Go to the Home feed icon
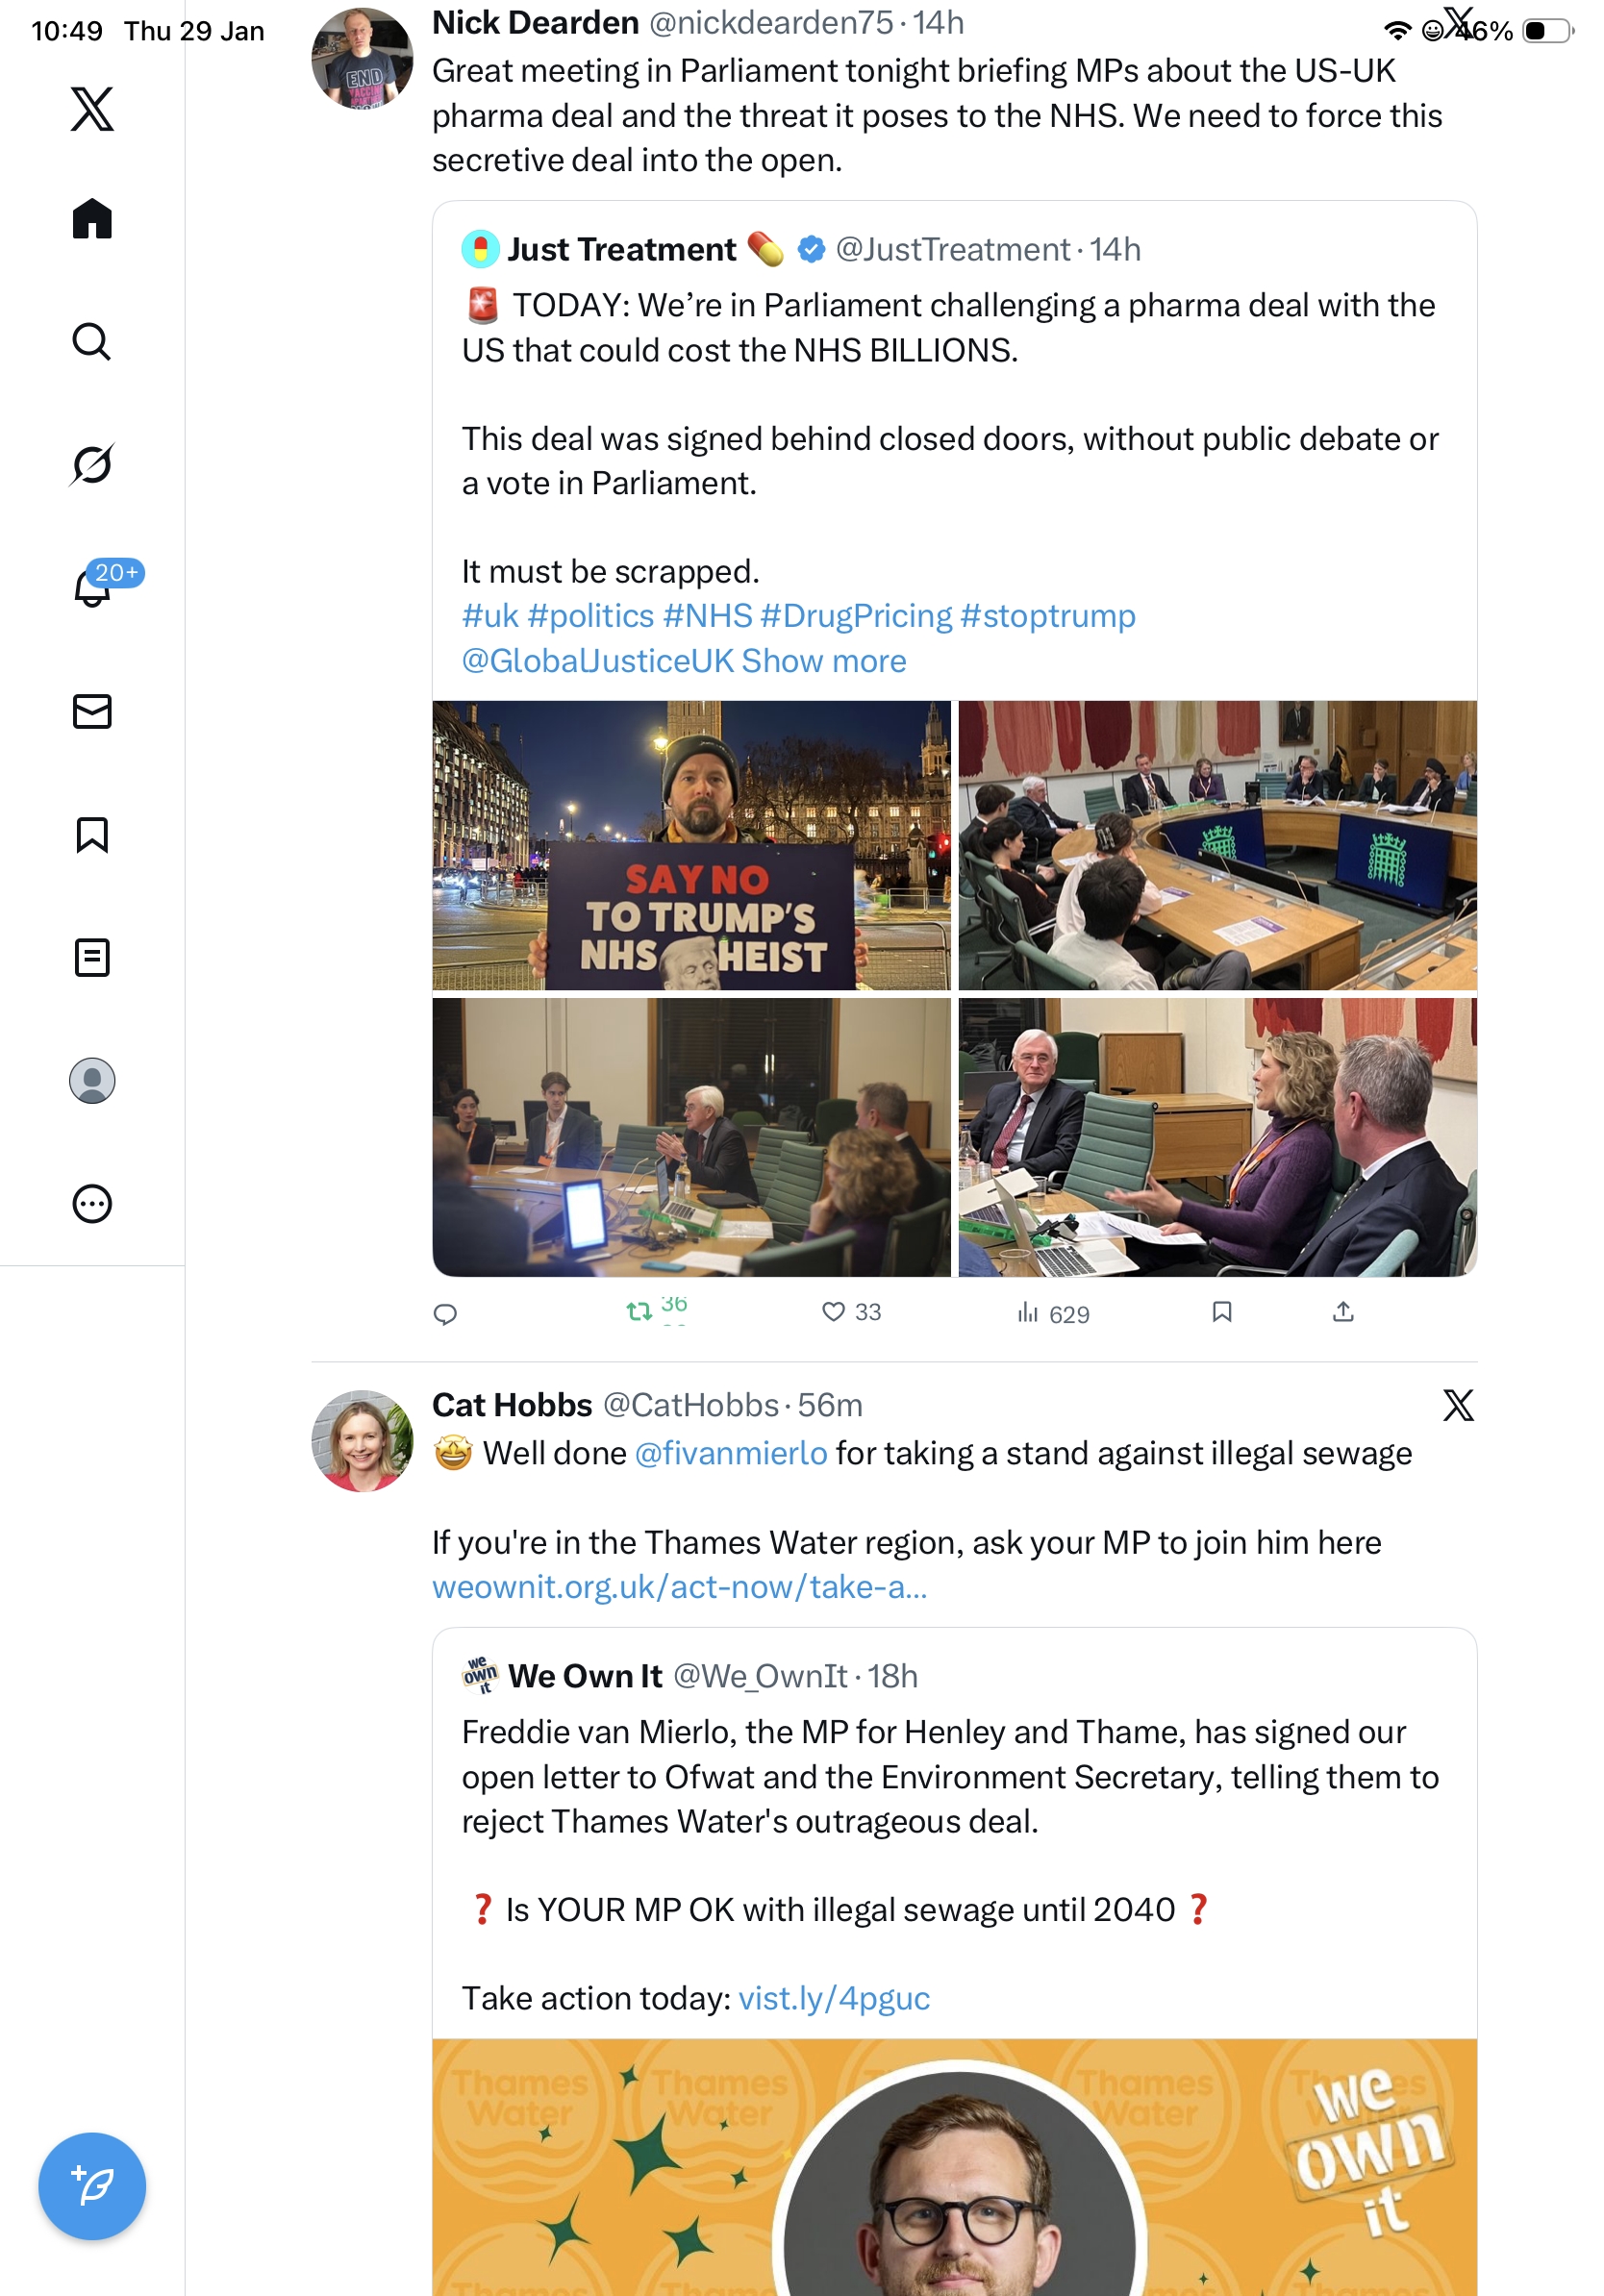 92,218
